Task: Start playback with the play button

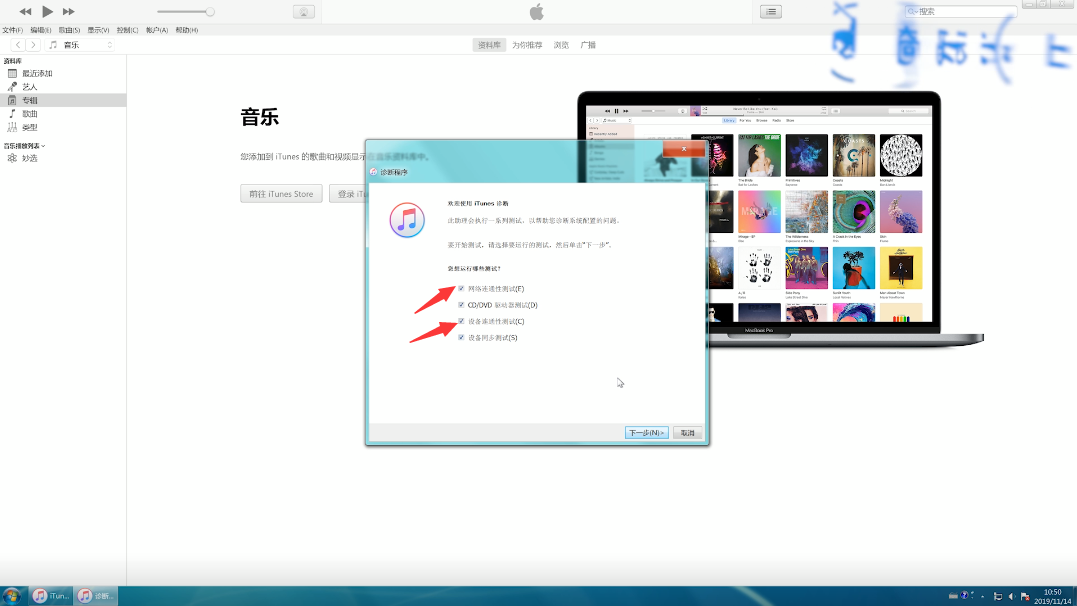Action: tap(47, 12)
